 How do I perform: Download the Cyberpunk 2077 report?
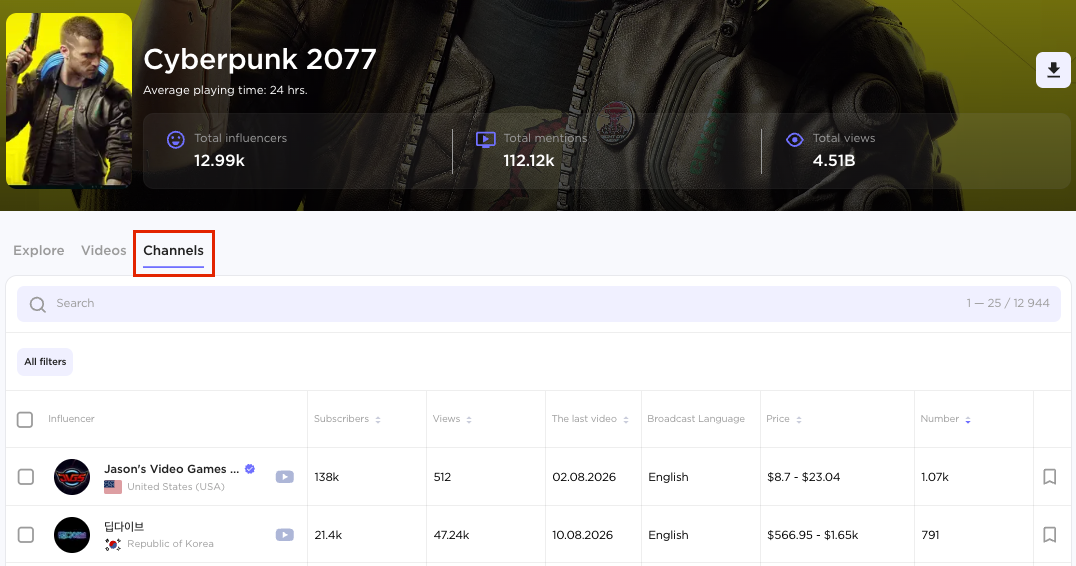1053,70
